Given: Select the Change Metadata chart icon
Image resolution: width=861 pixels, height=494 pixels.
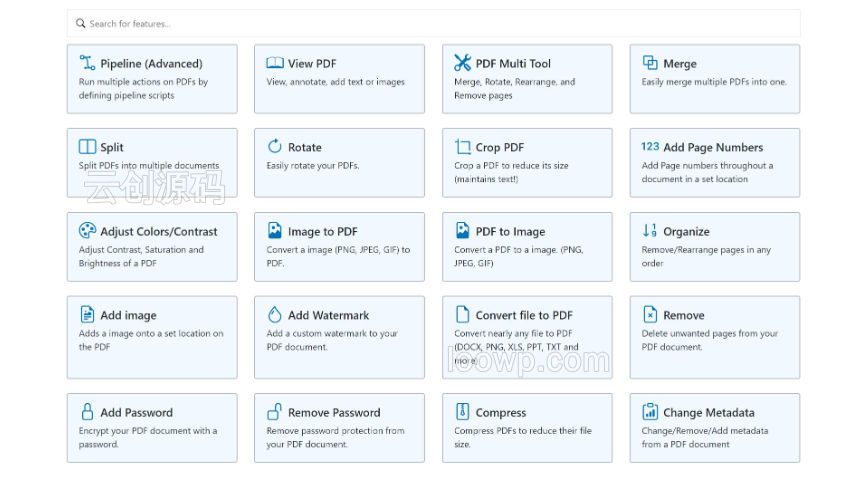Looking at the screenshot, I should (x=650, y=411).
